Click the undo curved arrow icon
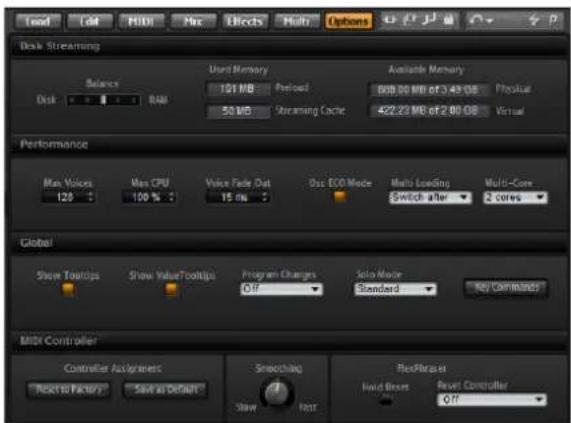This screenshot has width=571, height=423. 477,20
